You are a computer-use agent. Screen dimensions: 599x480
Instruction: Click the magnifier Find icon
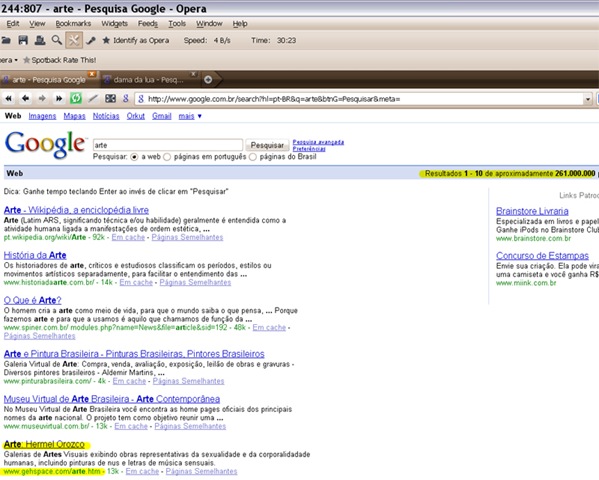57,40
